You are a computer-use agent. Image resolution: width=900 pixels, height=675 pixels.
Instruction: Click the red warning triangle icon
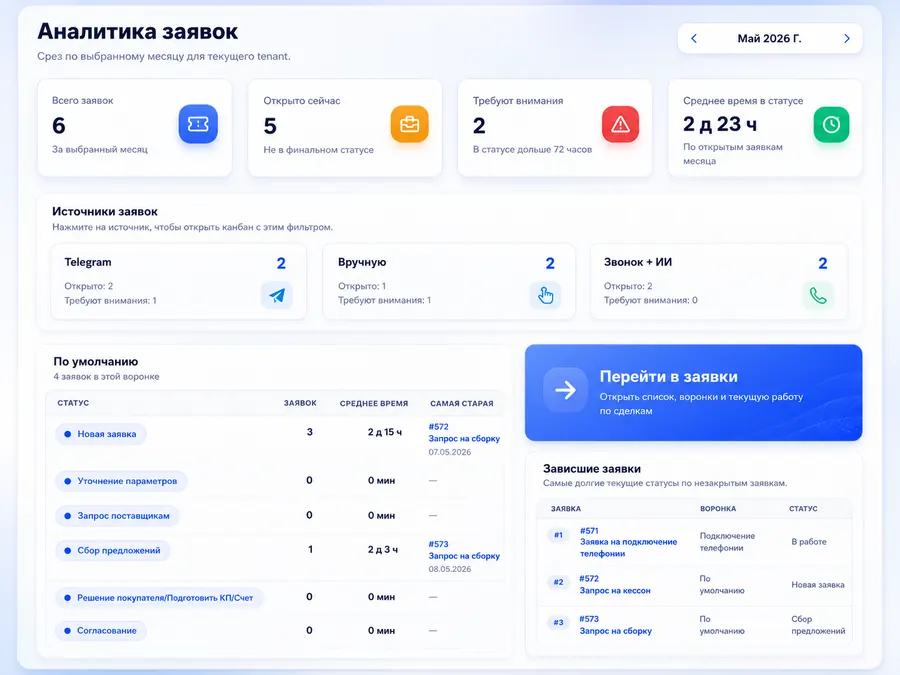[620, 124]
